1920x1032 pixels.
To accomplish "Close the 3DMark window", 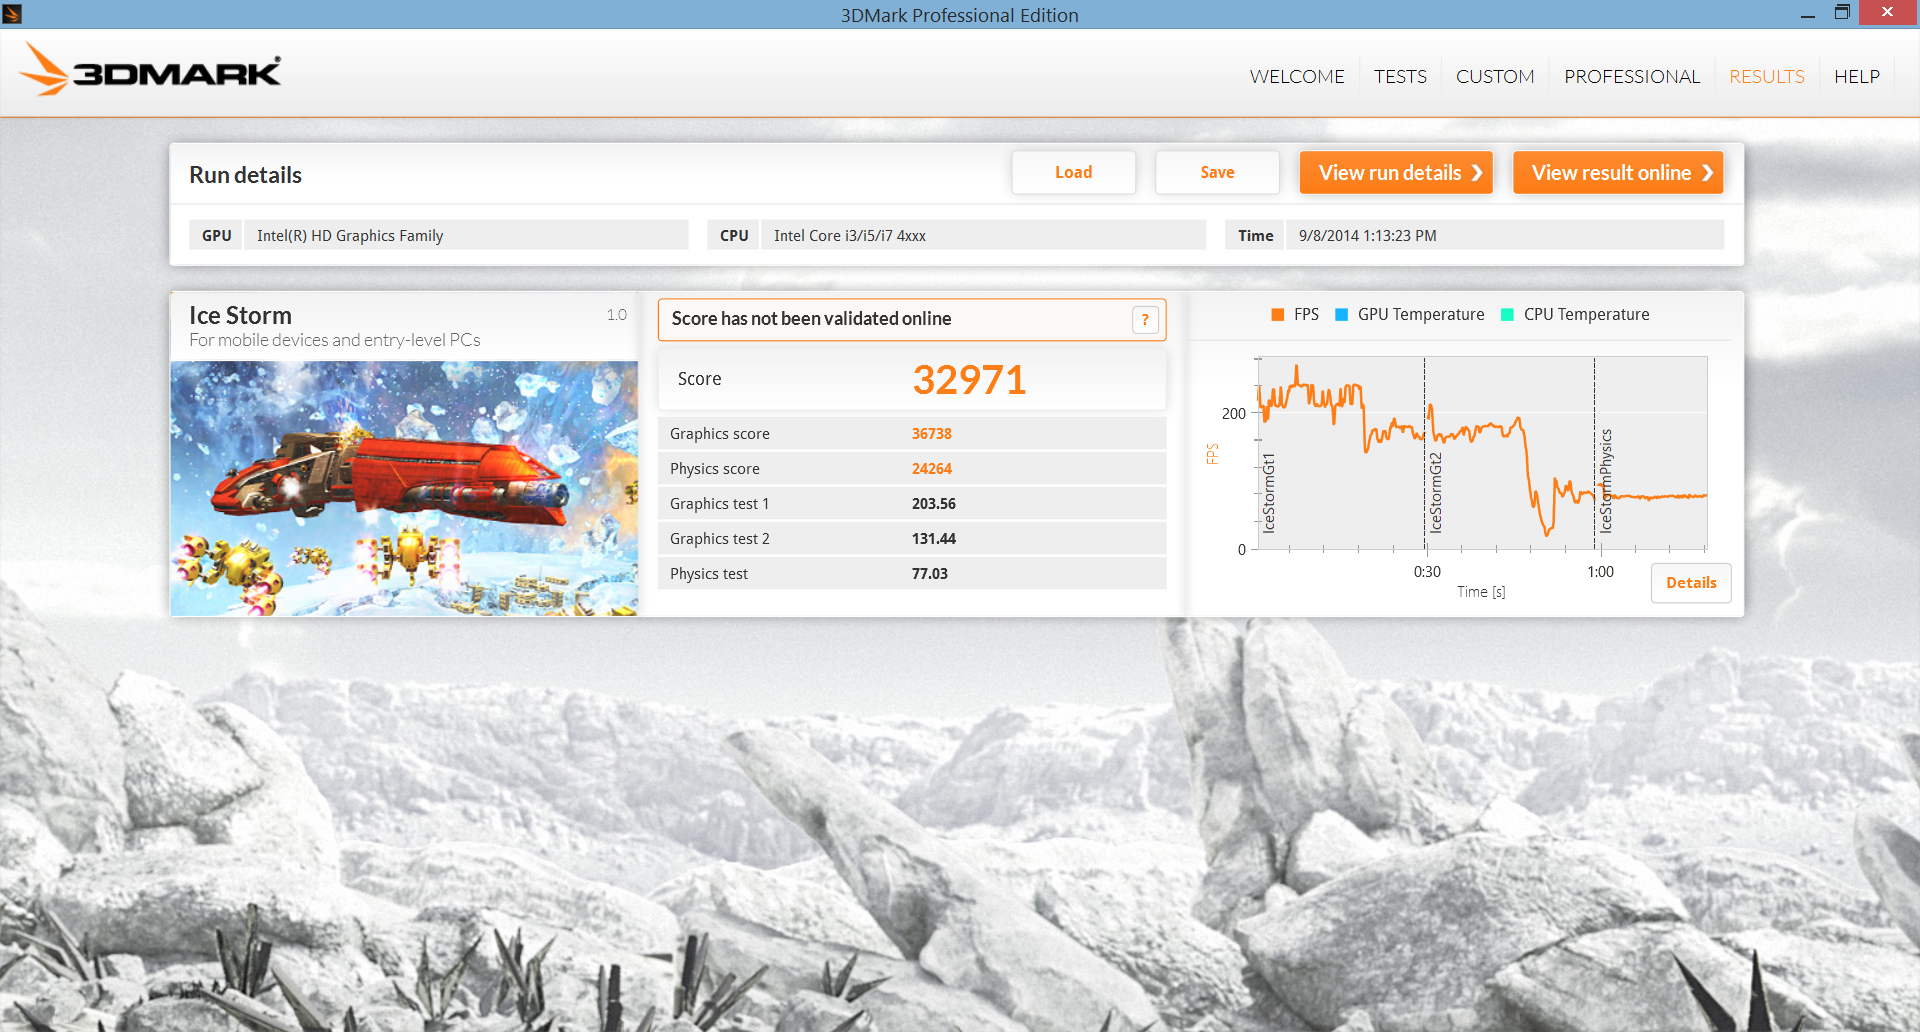I will [x=1887, y=12].
